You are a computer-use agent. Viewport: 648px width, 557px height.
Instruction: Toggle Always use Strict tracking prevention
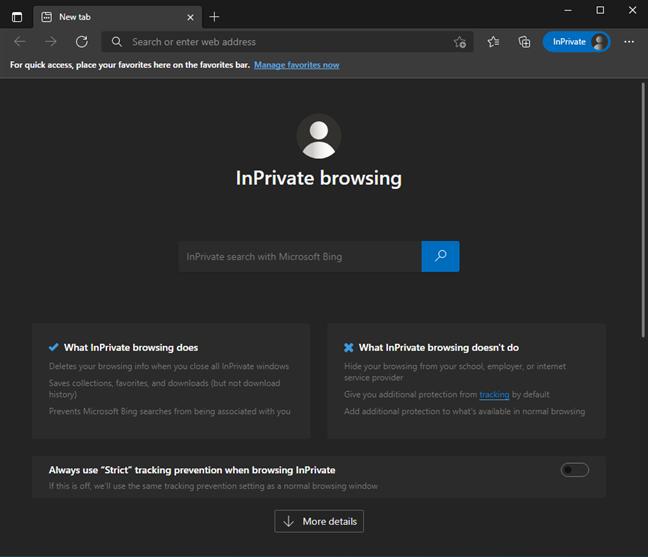574,470
